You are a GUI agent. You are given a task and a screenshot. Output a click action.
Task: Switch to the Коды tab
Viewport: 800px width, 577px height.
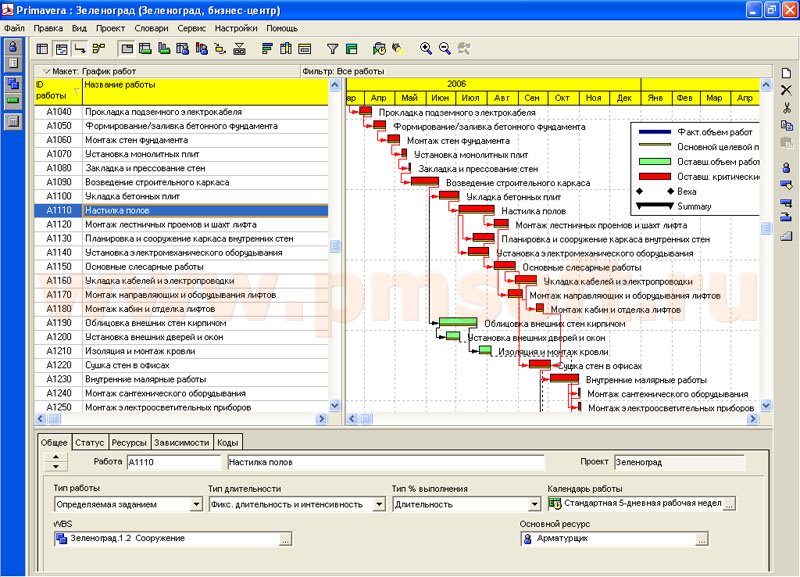(227, 443)
